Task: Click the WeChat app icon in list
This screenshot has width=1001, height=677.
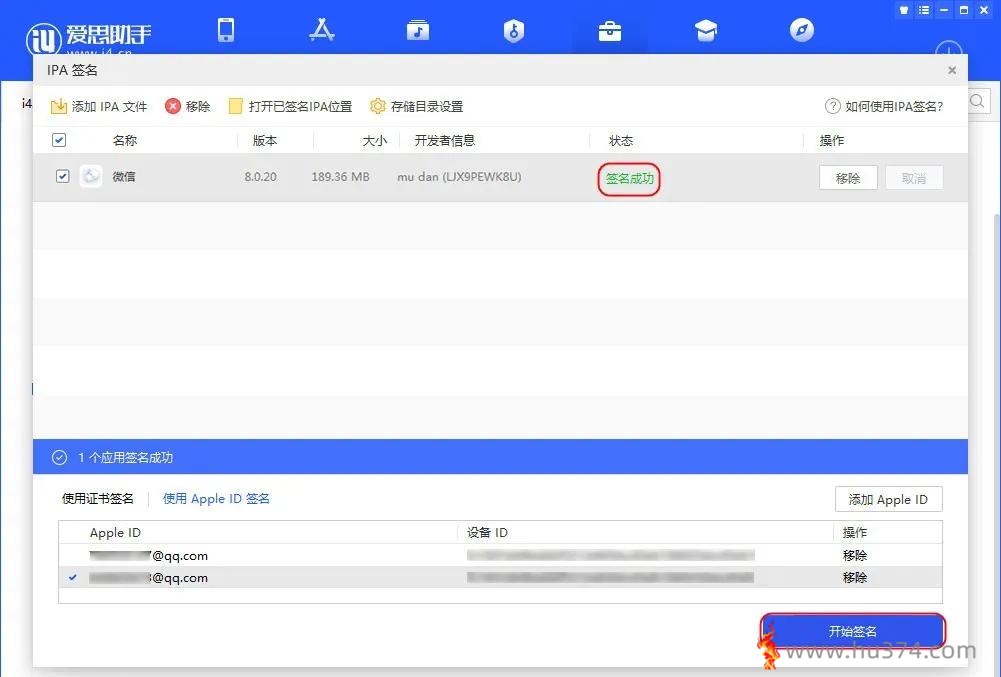Action: click(91, 176)
